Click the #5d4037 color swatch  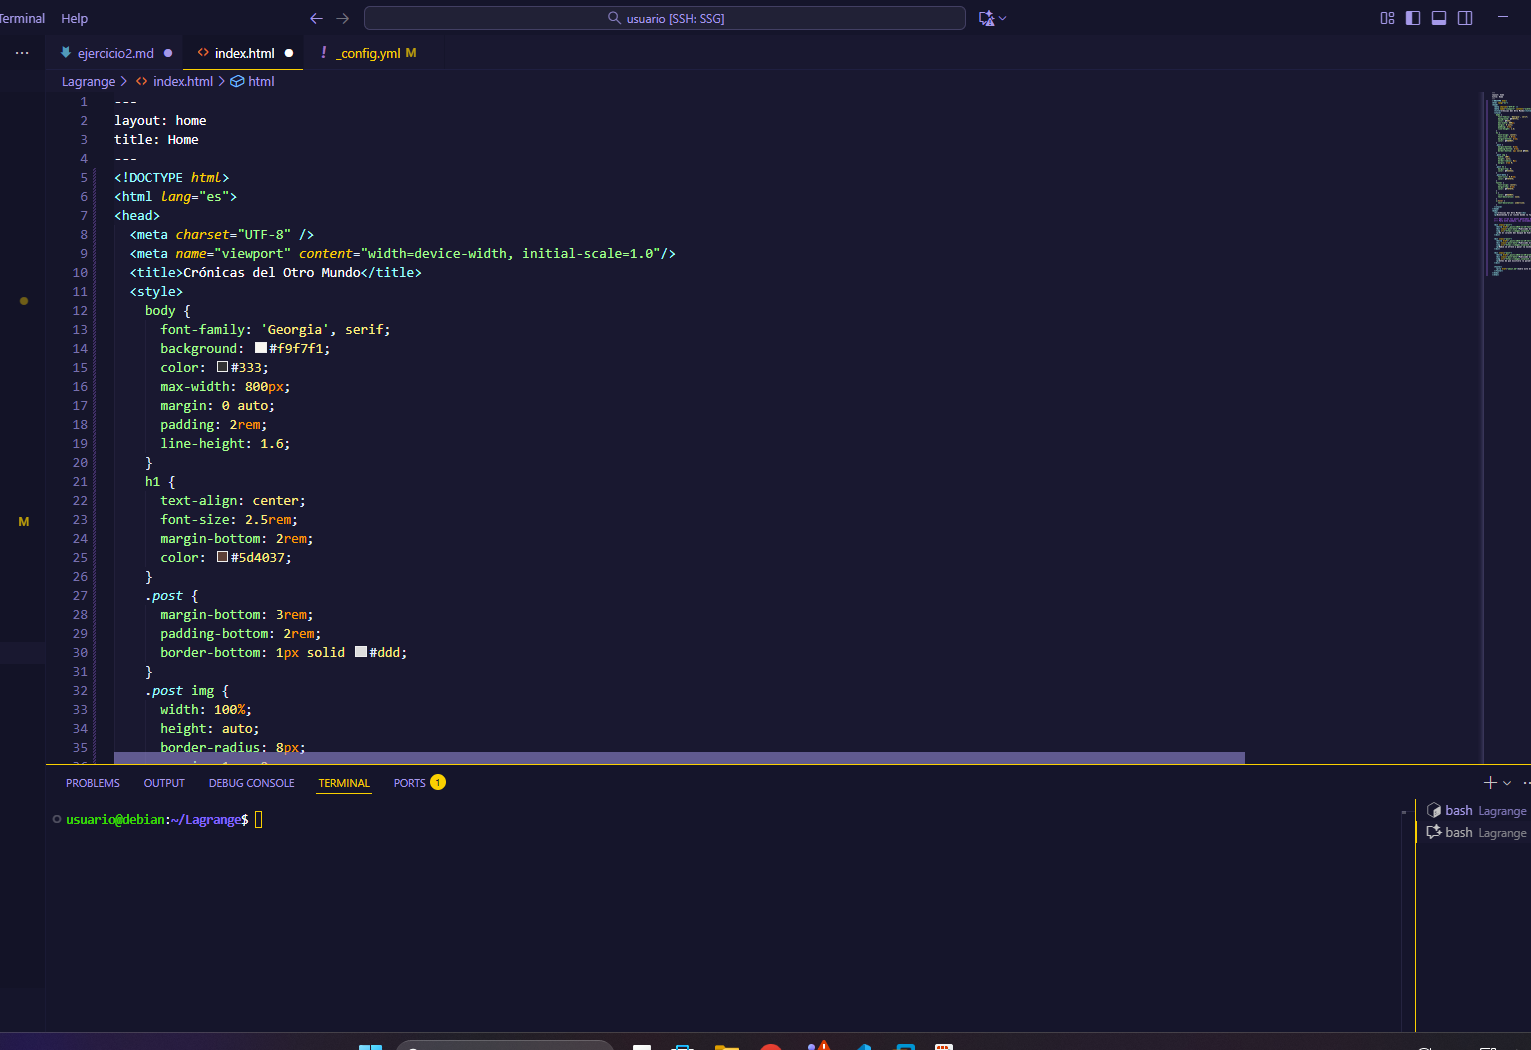[x=223, y=557]
